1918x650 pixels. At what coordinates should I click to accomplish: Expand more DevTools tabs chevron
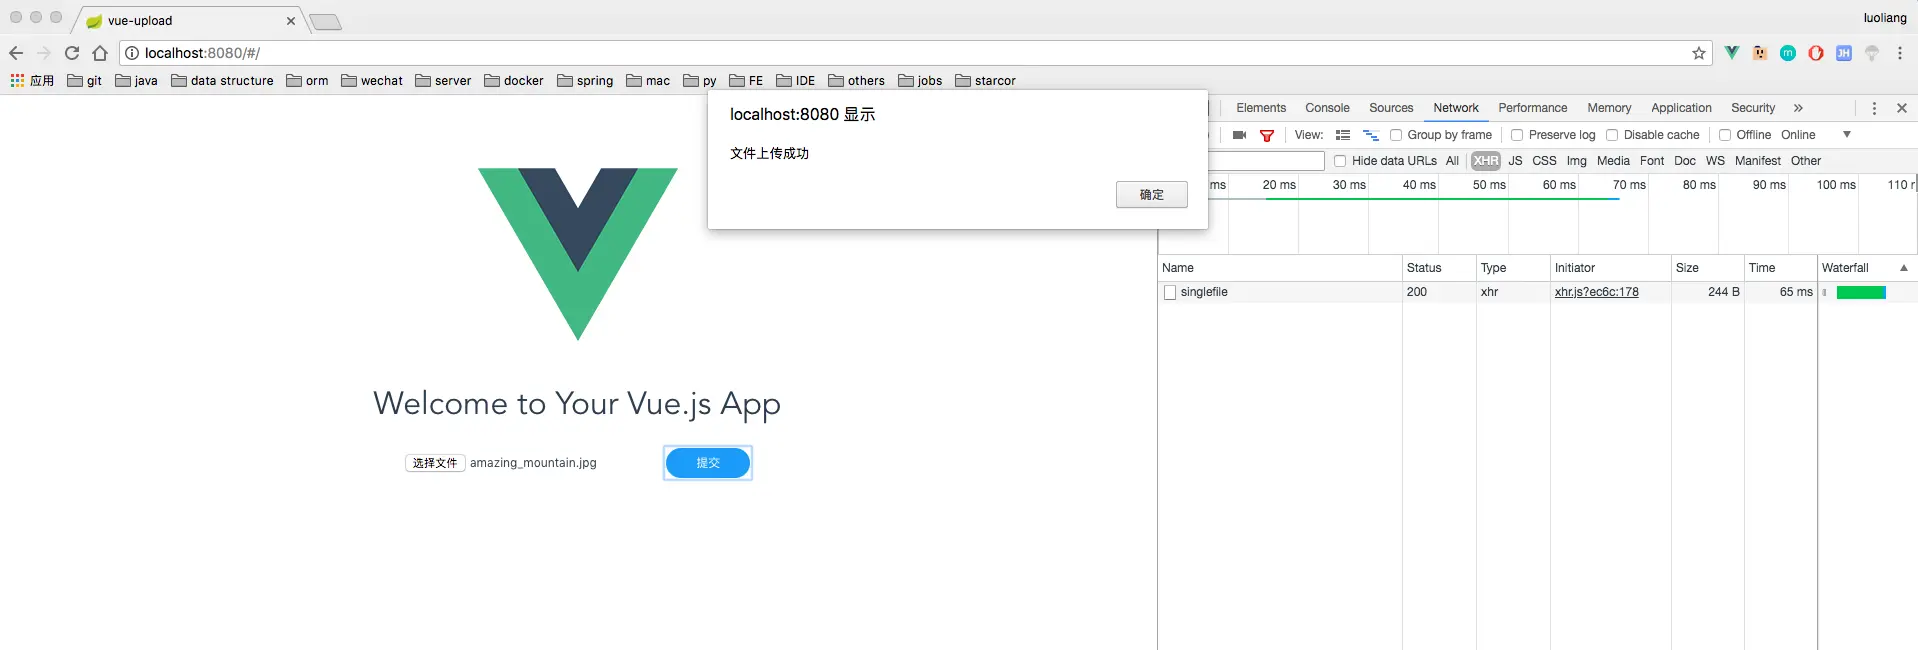click(1798, 108)
